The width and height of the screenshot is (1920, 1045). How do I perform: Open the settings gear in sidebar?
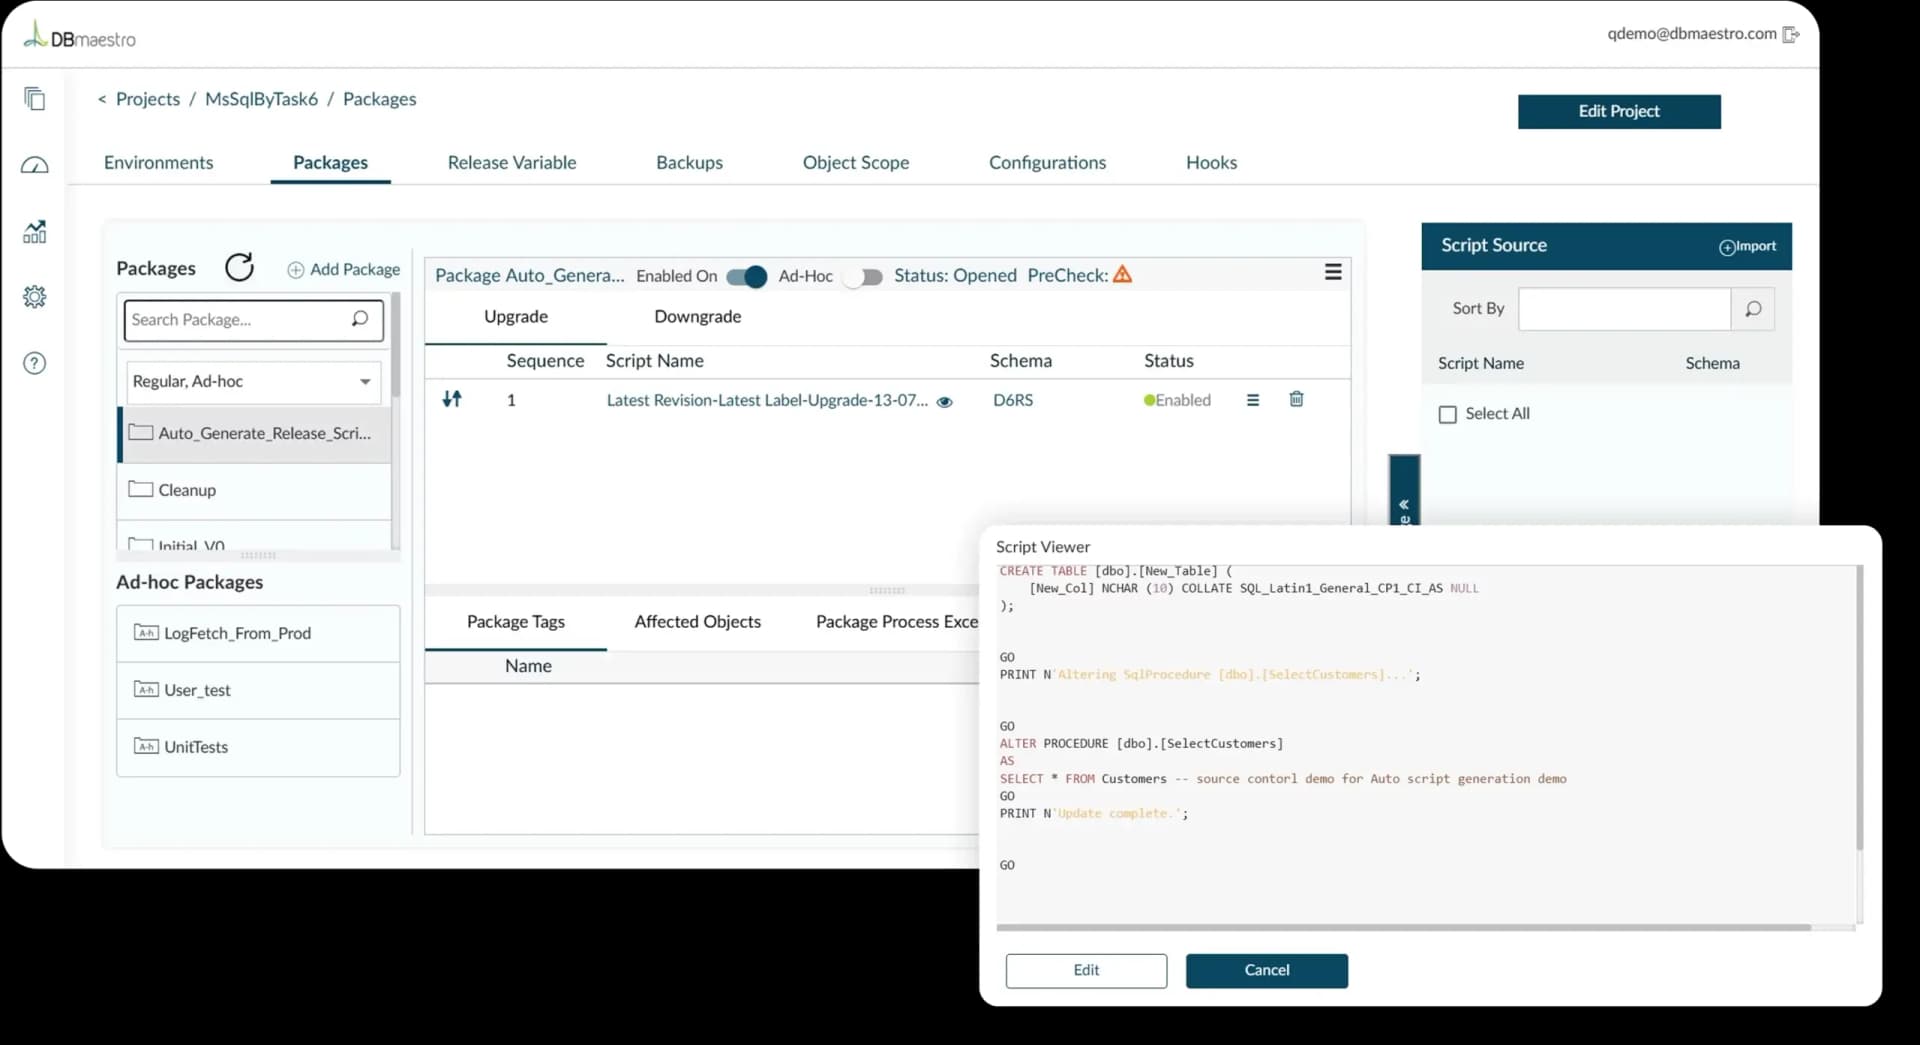click(x=35, y=297)
